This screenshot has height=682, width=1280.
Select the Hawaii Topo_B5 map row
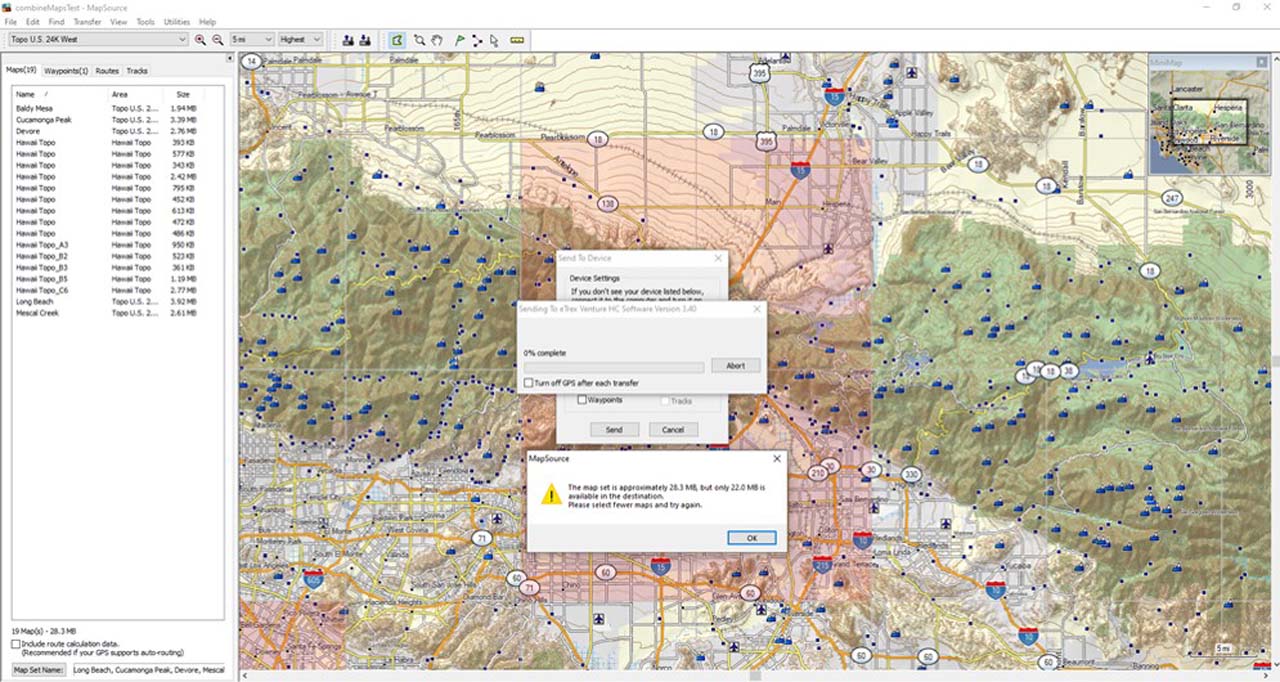point(105,279)
